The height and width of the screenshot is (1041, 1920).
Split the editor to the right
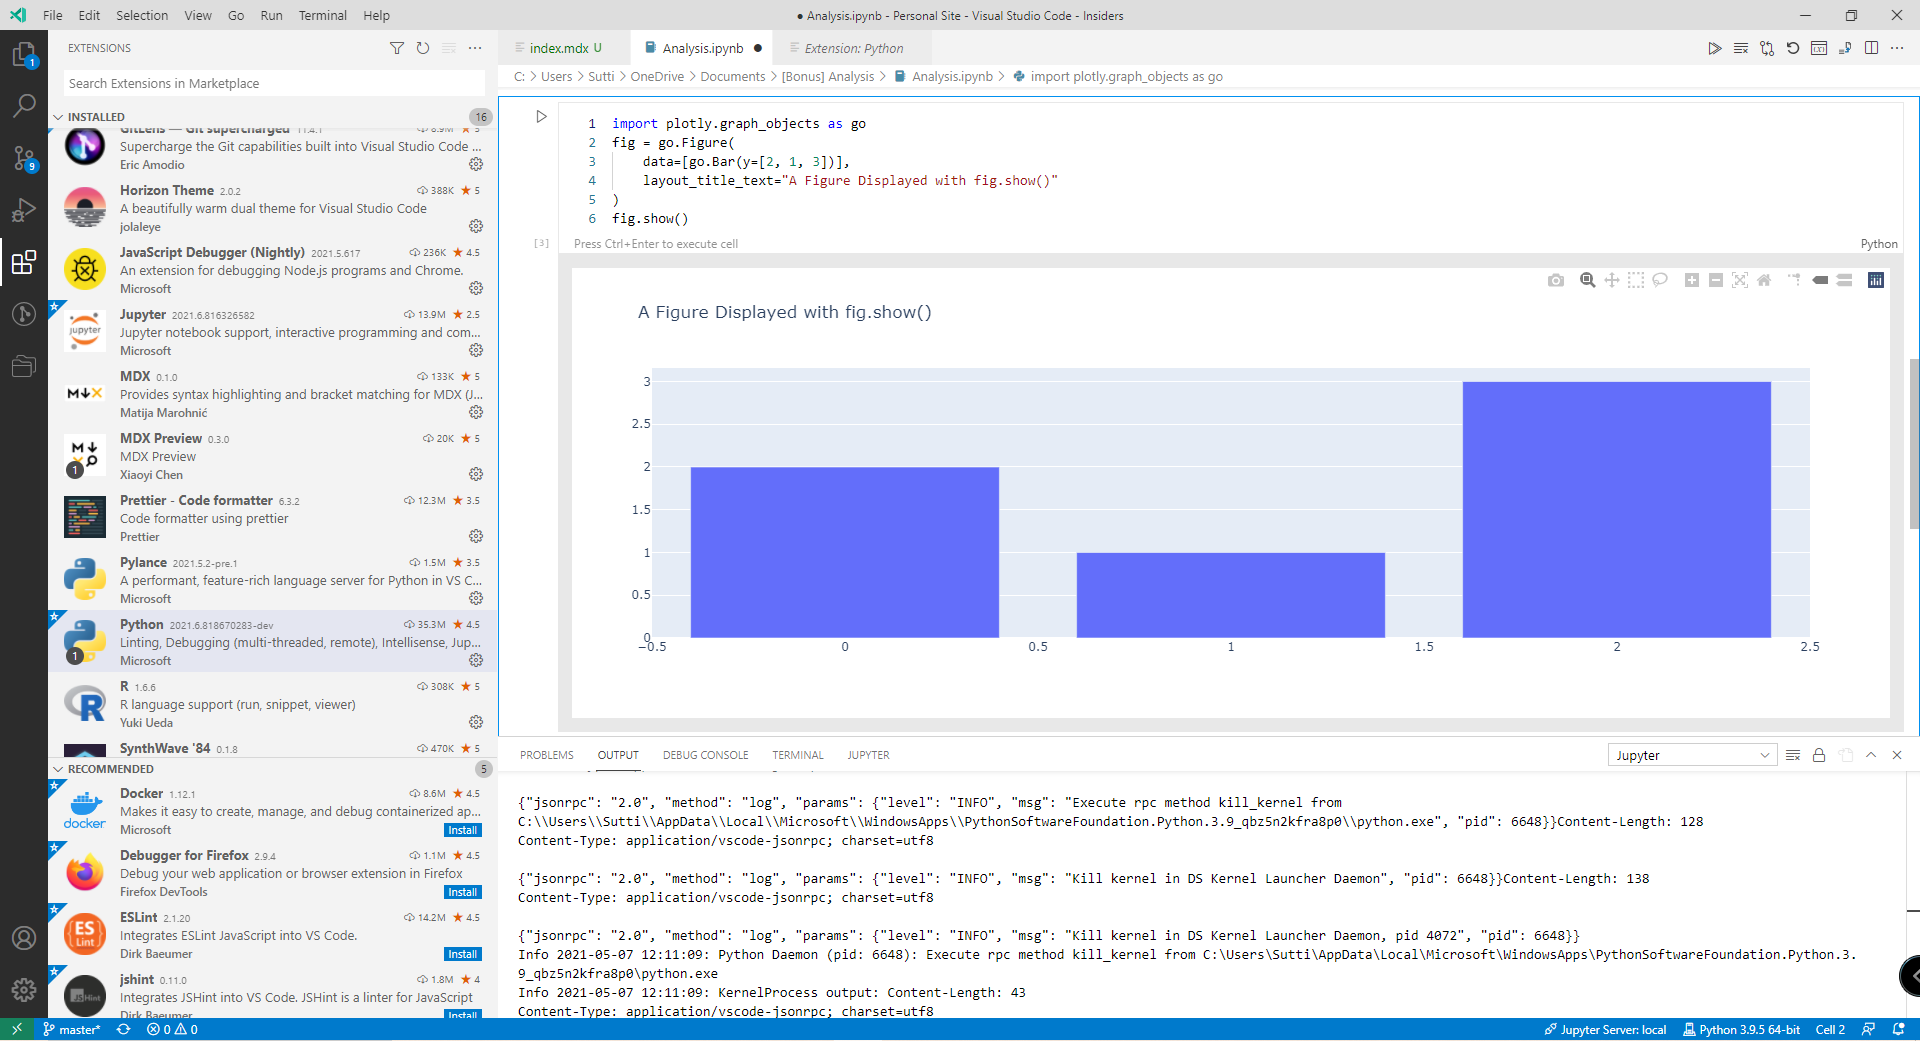[x=1871, y=48]
